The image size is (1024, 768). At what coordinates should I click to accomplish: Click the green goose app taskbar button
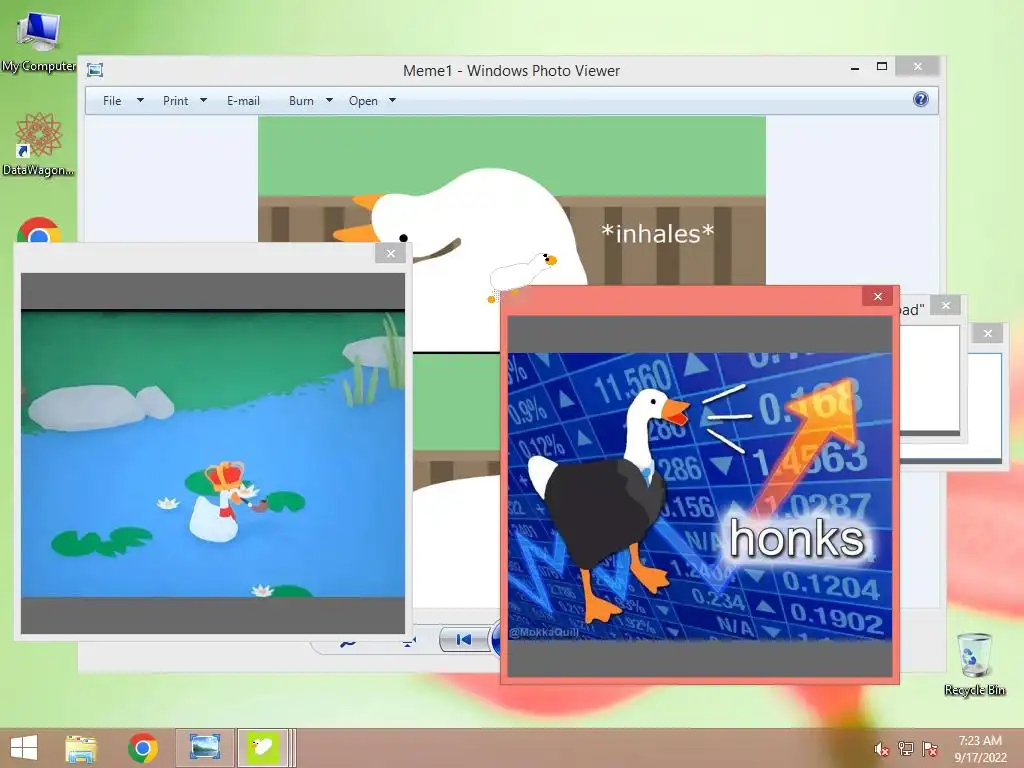point(263,748)
